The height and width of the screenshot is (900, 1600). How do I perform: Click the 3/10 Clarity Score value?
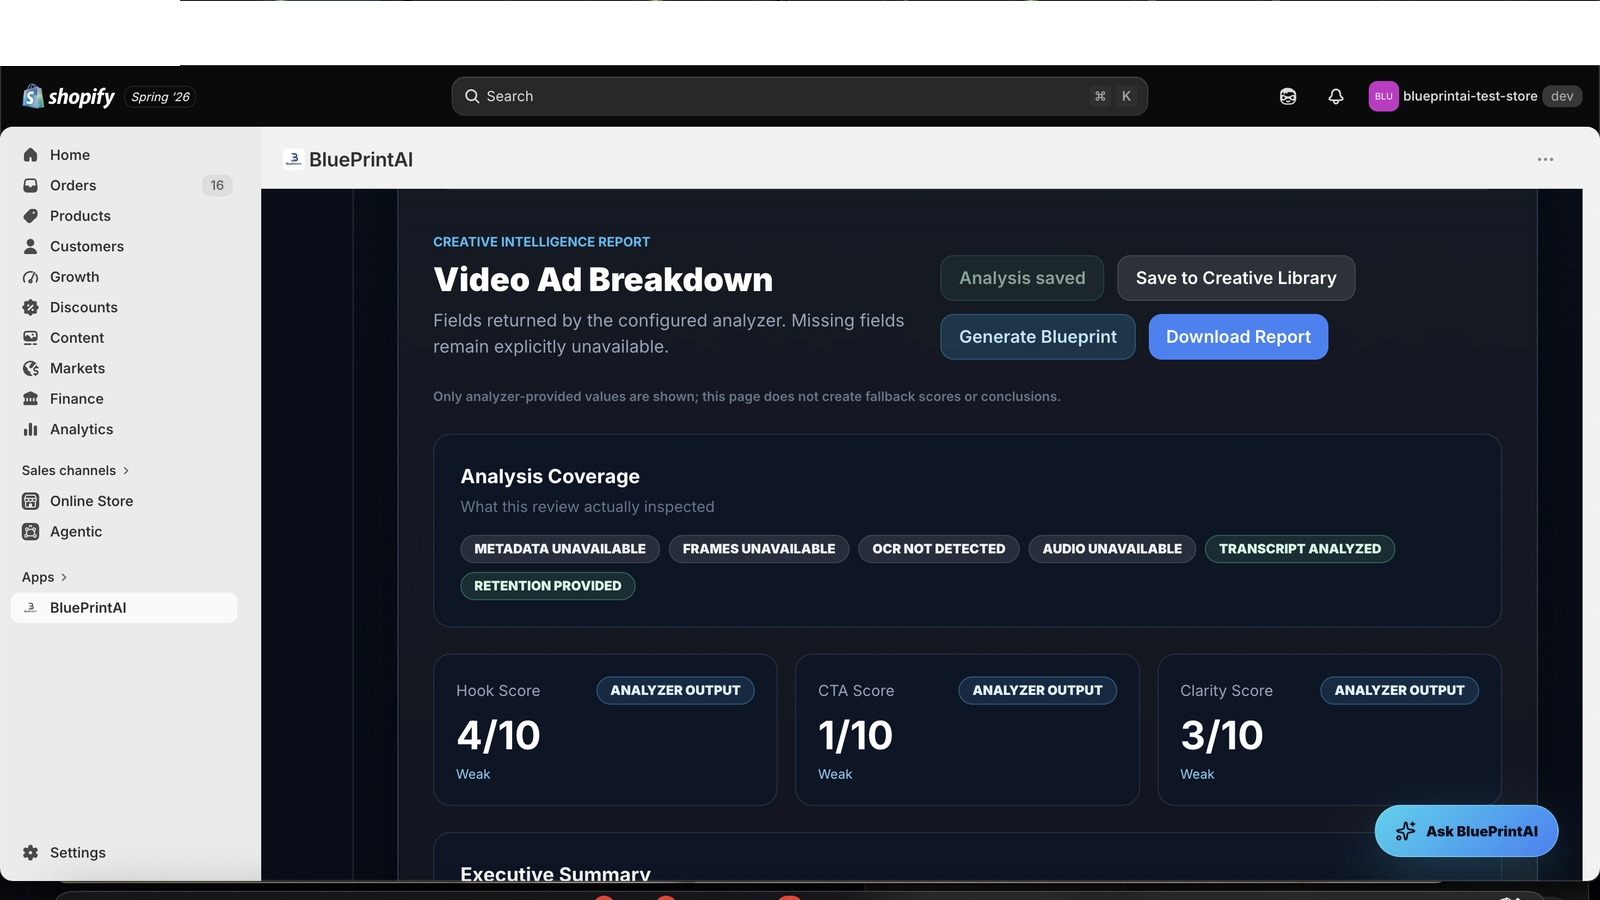(1222, 736)
